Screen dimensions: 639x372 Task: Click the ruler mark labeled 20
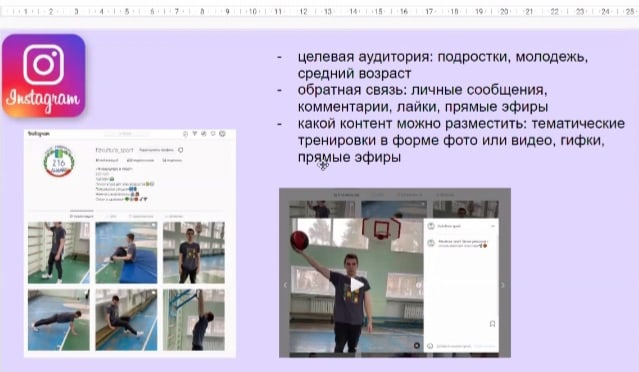click(x=504, y=11)
